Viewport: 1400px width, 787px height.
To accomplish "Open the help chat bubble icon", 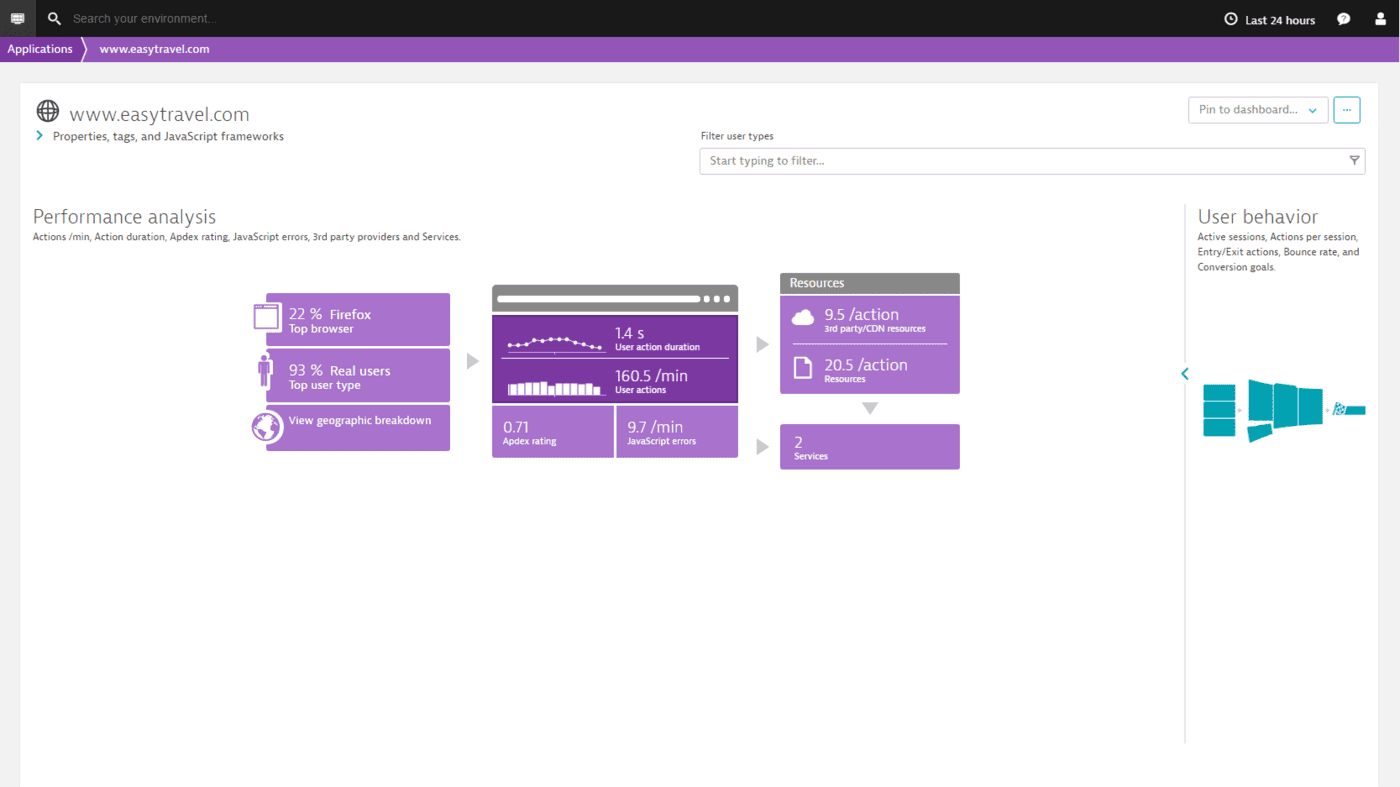I will 1343,18.
